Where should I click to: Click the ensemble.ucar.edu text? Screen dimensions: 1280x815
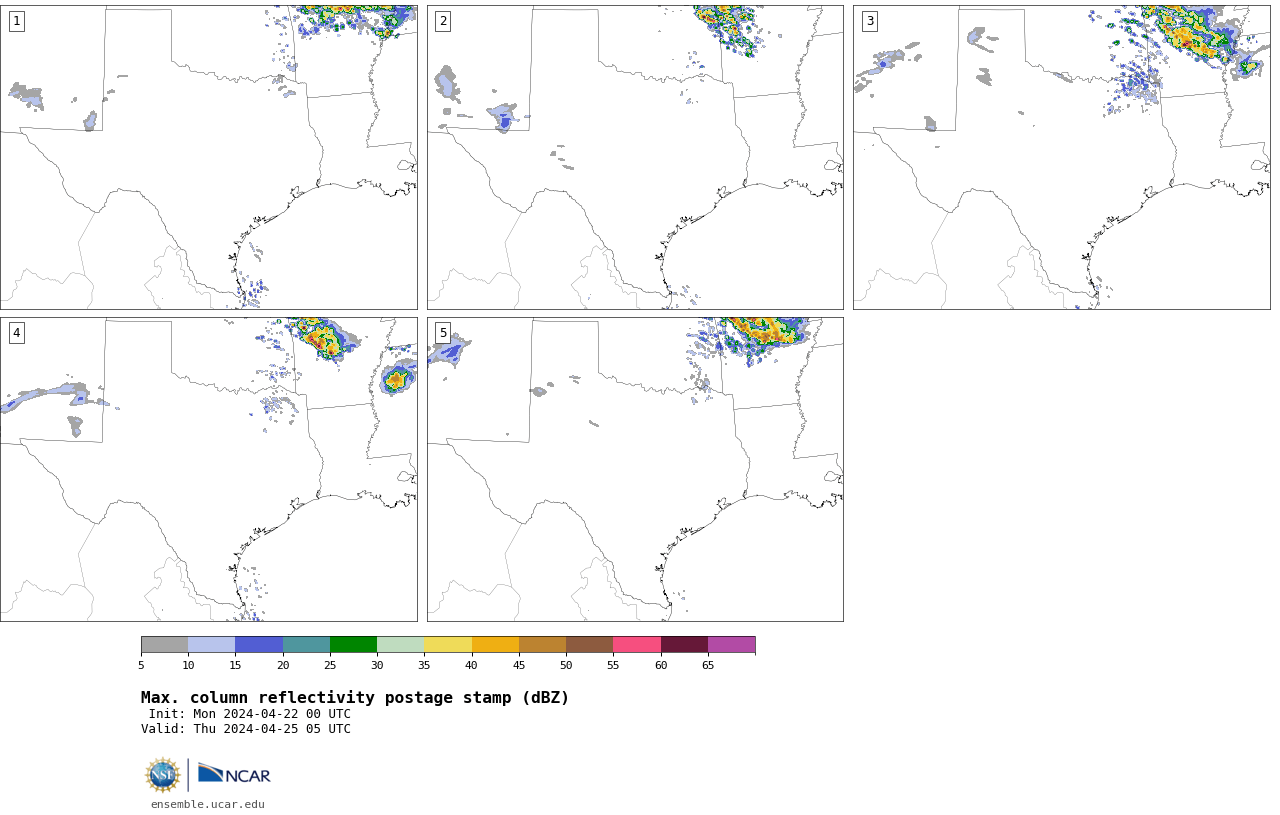tap(208, 804)
